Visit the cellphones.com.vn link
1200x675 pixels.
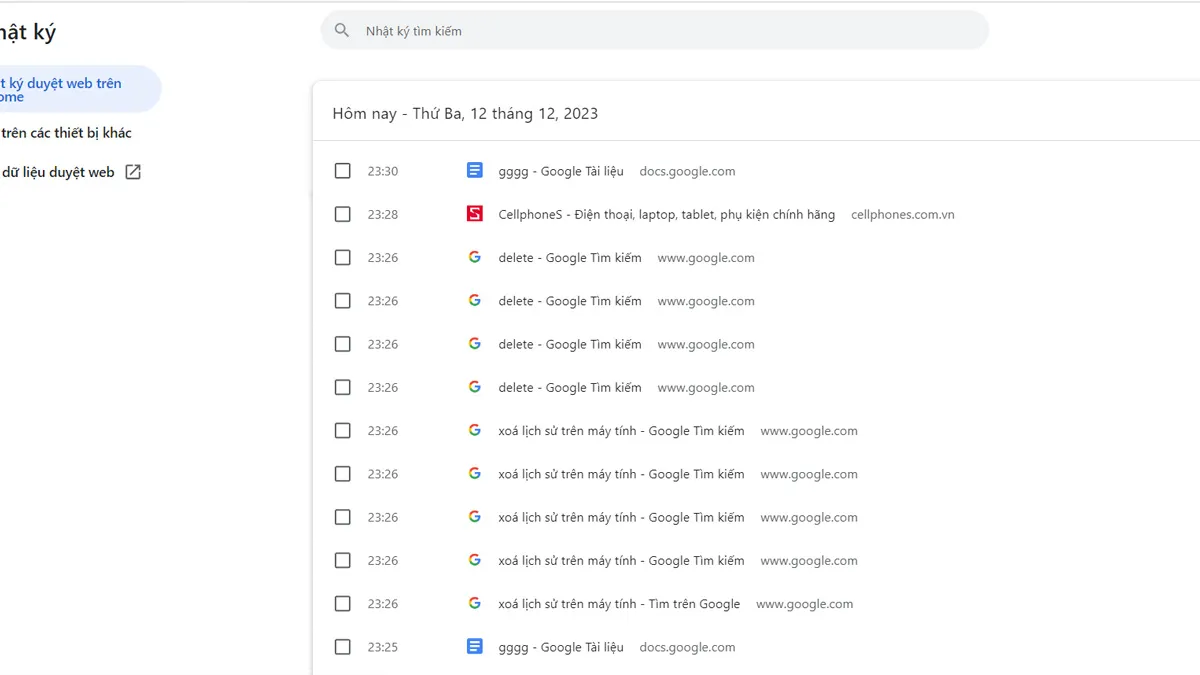click(902, 213)
